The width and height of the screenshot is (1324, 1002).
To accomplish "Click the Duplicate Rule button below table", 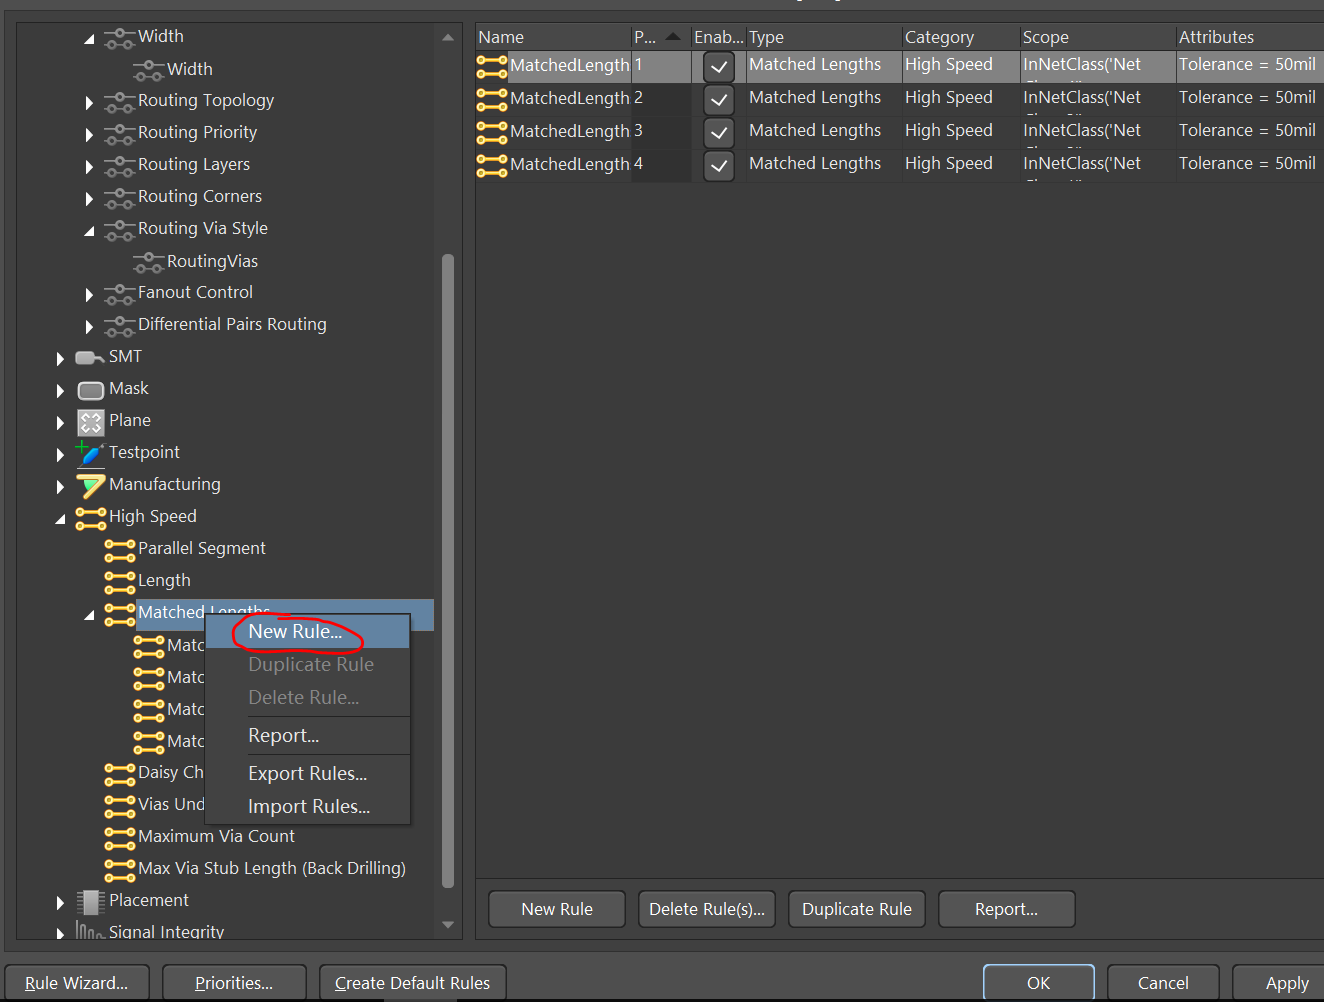I will point(857,909).
